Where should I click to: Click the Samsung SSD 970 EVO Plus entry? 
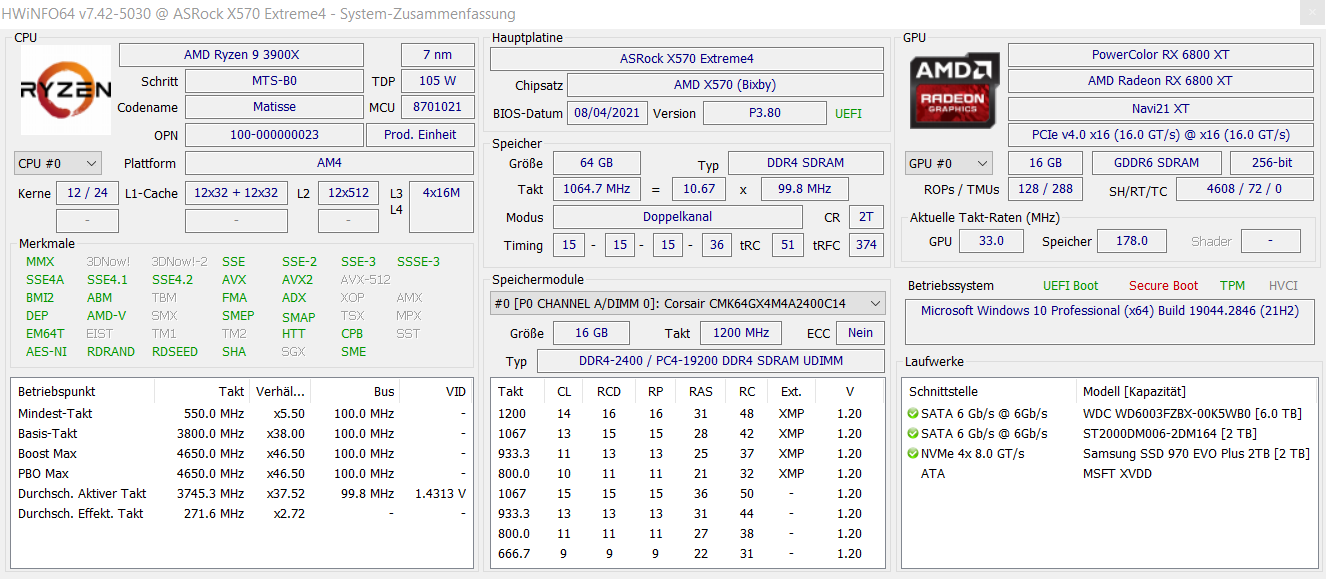pos(1196,453)
